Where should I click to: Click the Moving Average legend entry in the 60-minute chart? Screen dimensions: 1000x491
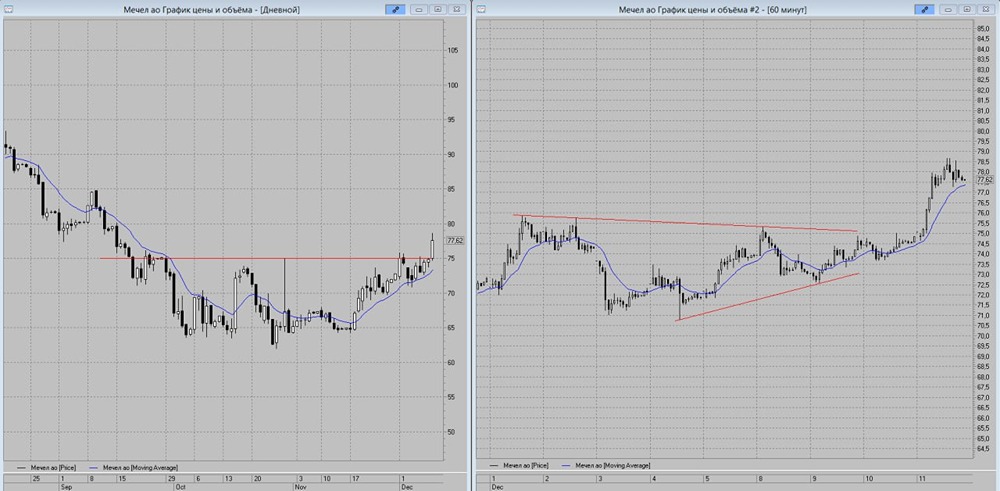point(606,466)
